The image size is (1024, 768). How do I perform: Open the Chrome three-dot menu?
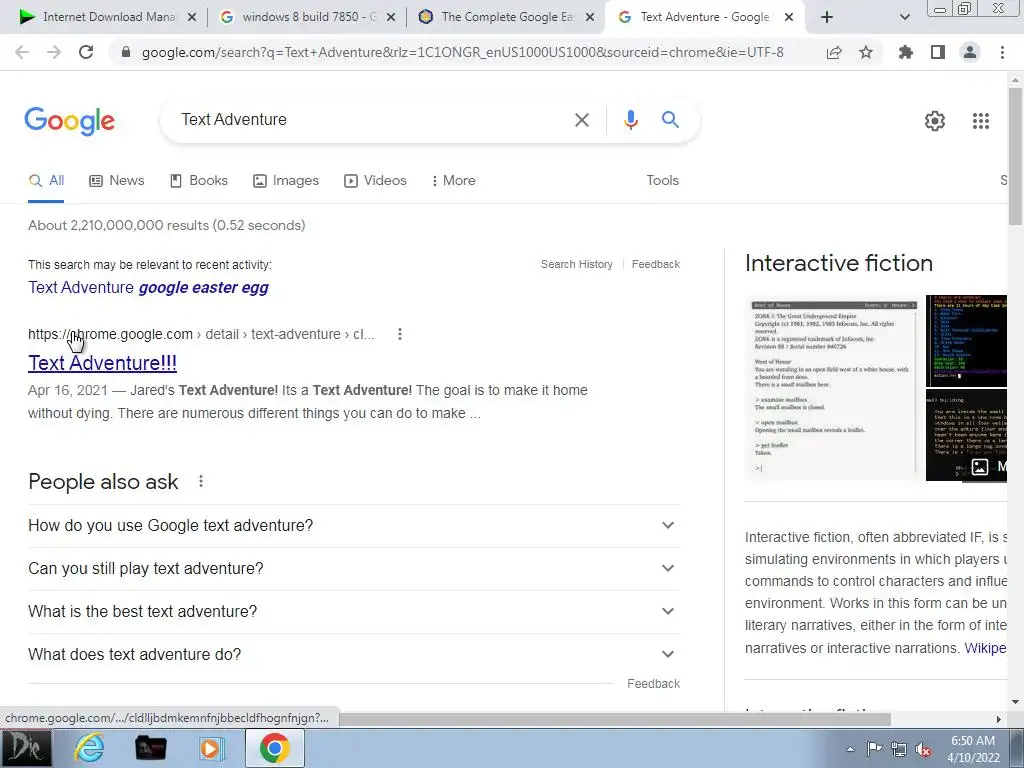point(1002,52)
